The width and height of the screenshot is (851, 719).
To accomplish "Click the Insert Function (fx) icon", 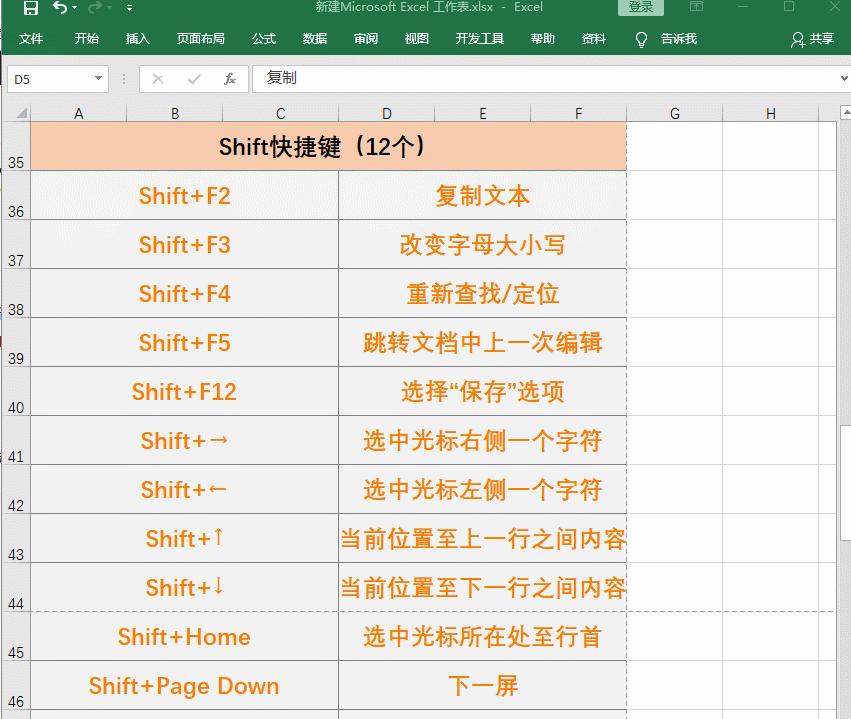I will pyautogui.click(x=231, y=78).
